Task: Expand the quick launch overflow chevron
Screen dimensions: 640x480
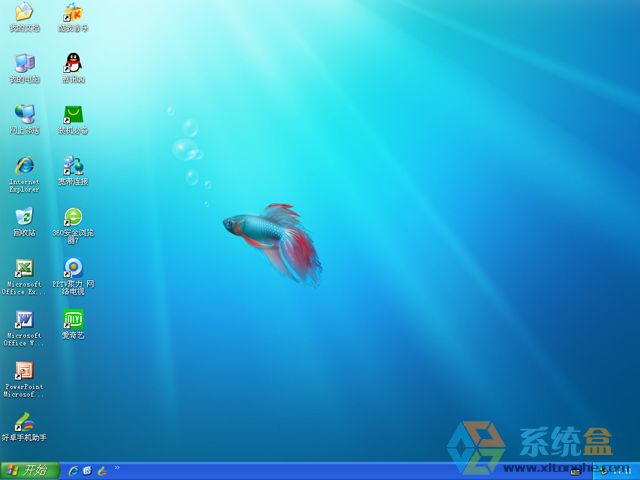Action: pyautogui.click(x=116, y=468)
